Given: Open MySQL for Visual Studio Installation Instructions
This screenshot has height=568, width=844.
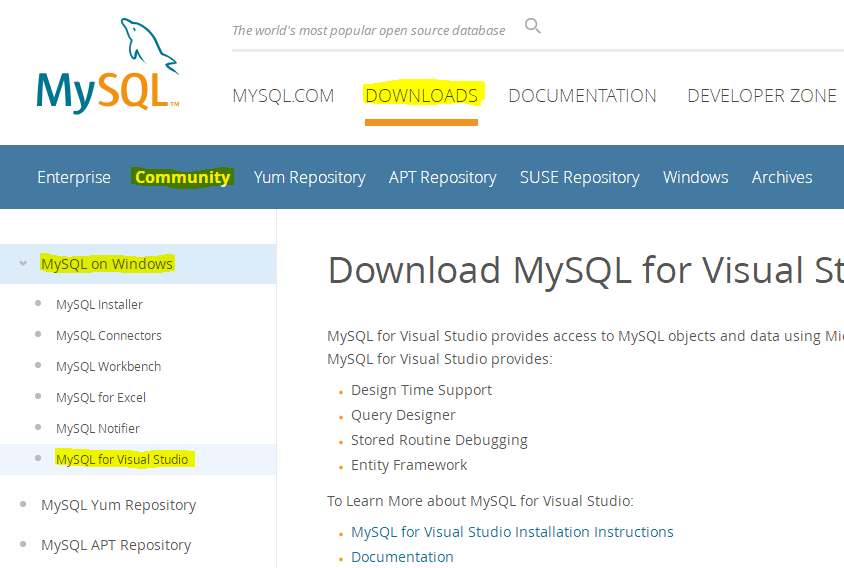Looking at the screenshot, I should click(x=512, y=532).
